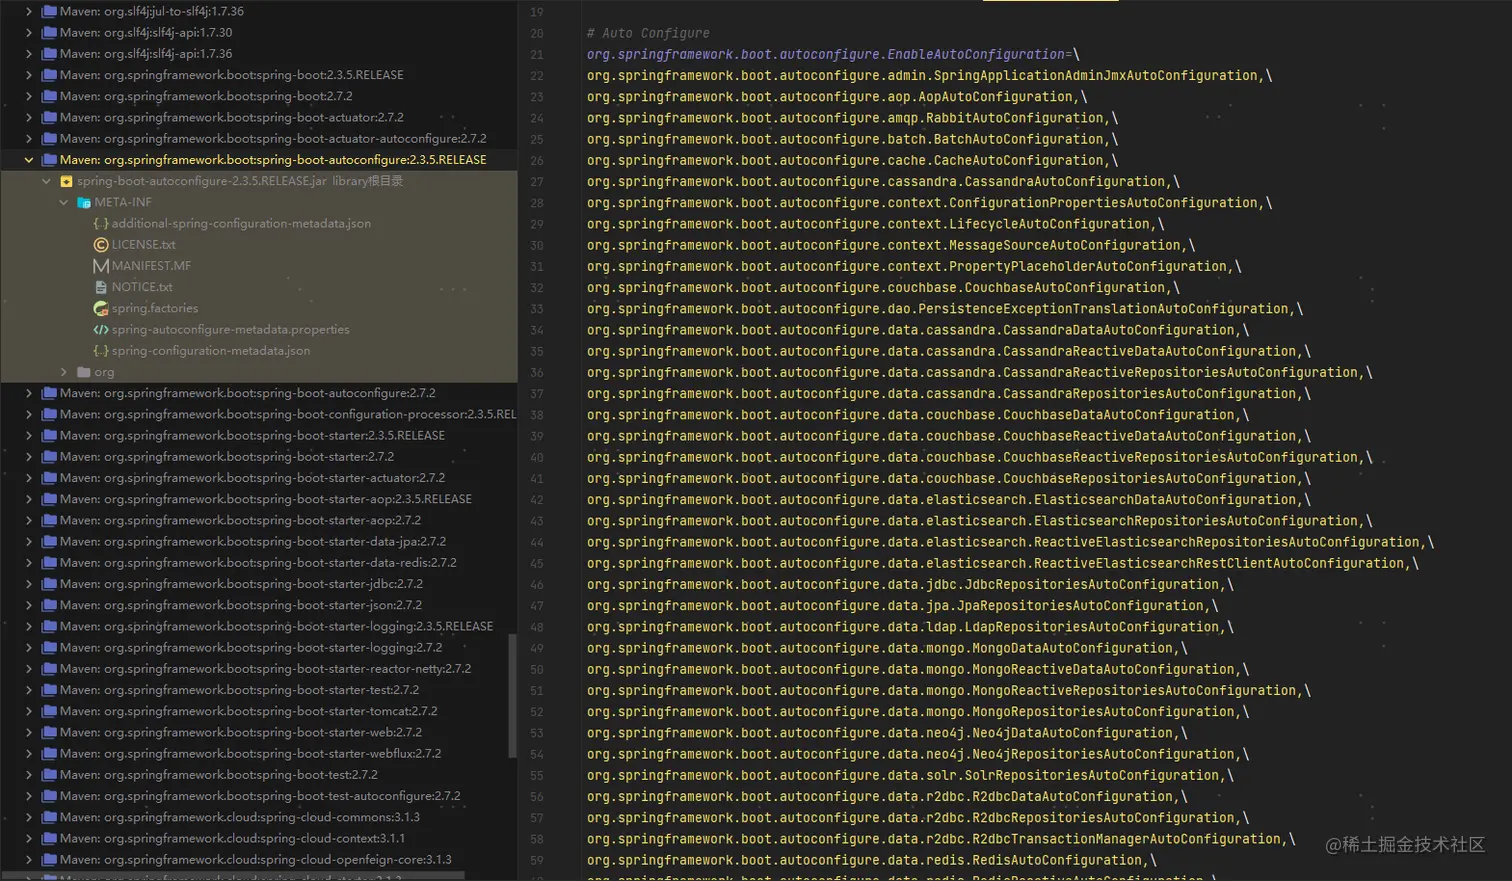Click library icon of slf4j-api:1.7.30
The width and height of the screenshot is (1512, 881).
[49, 32]
